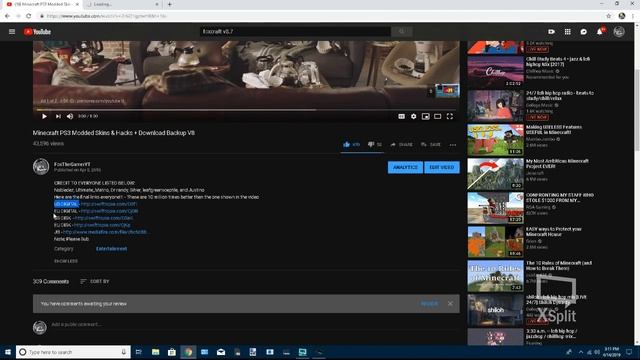
Task: Reload the page in Chrome
Action: coord(29,16)
